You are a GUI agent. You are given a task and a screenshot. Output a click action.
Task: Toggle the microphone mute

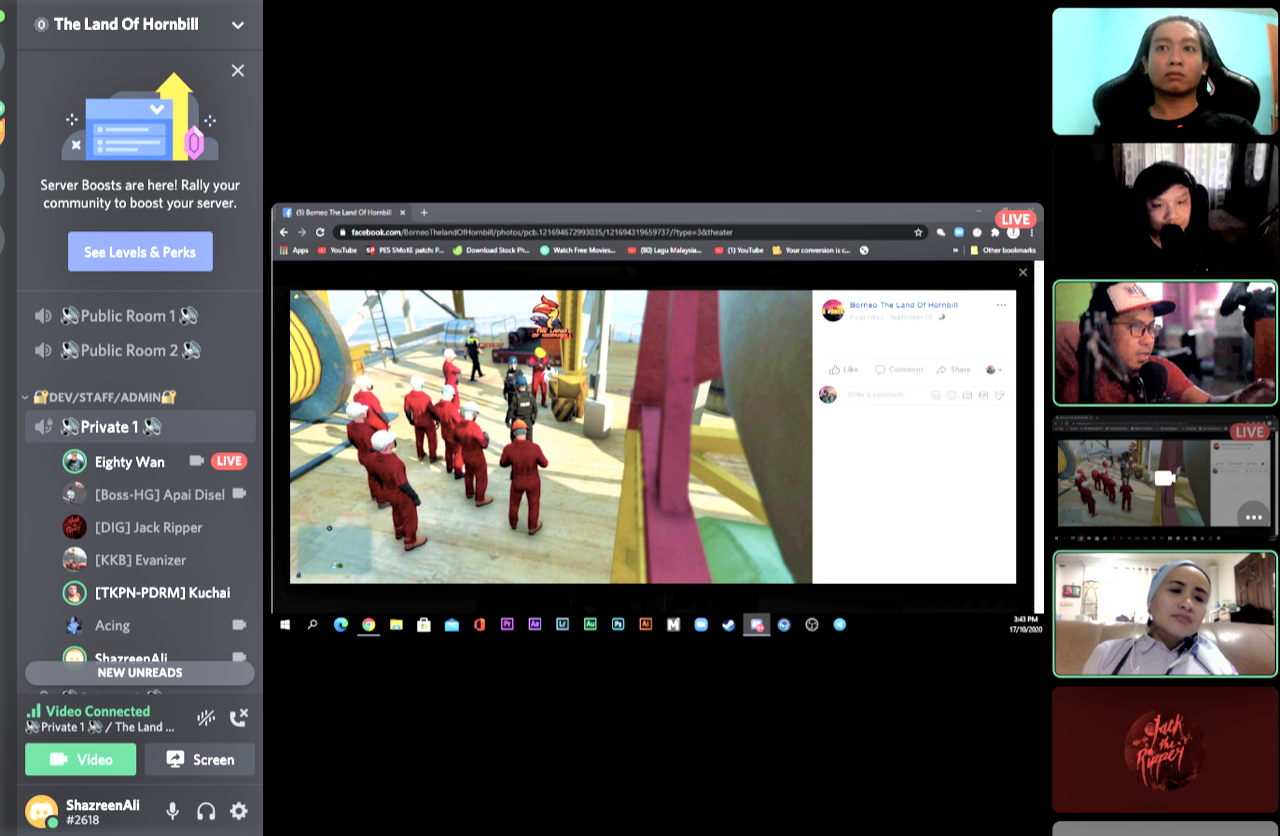pyautogui.click(x=173, y=811)
